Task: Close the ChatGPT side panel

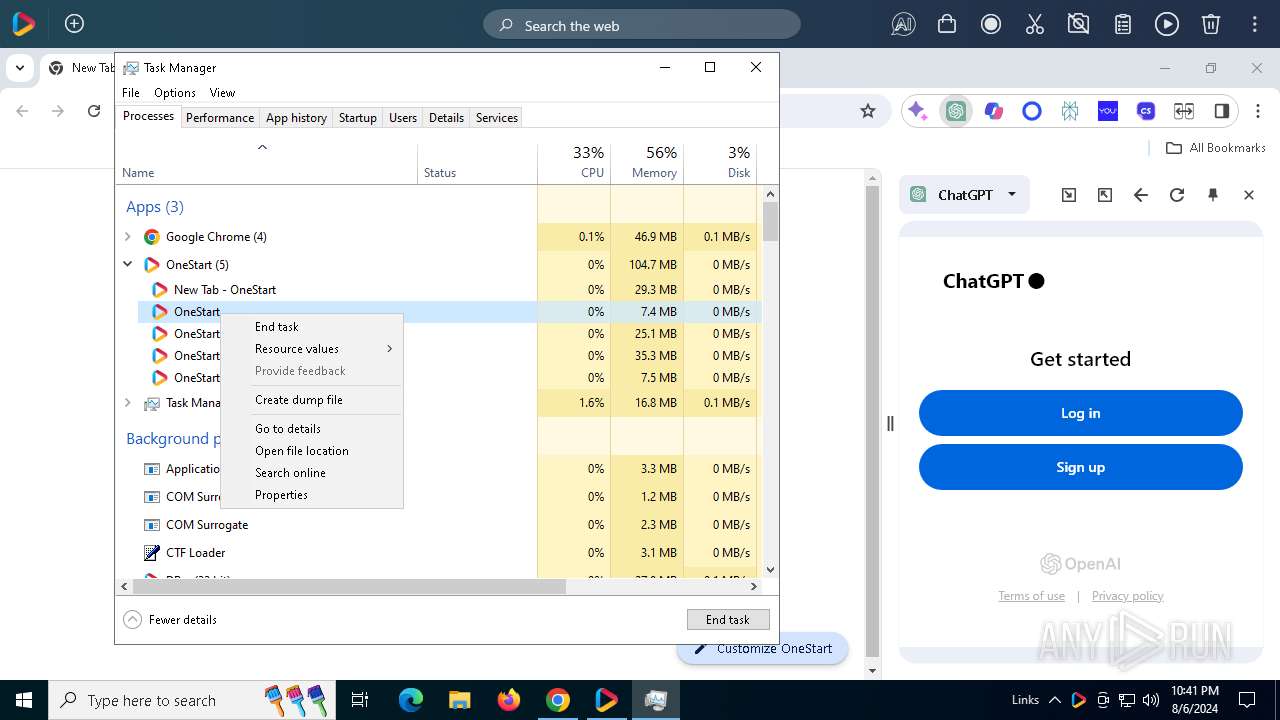Action: click(x=1249, y=195)
